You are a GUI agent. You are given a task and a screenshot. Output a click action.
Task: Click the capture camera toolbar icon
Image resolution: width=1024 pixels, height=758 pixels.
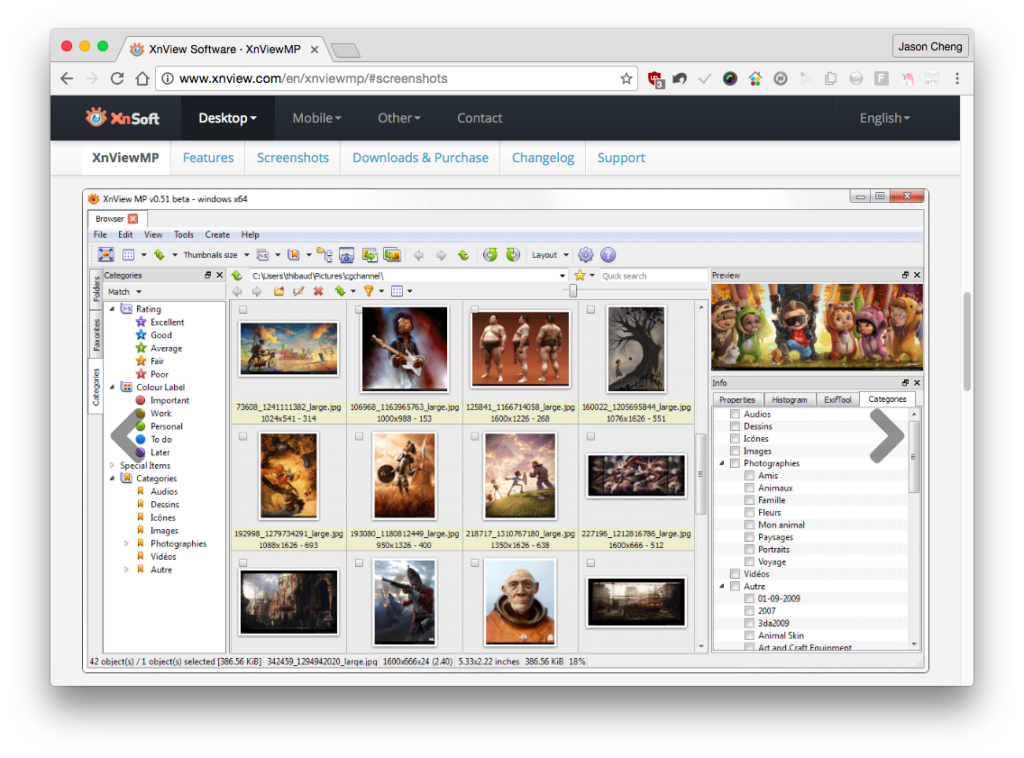(x=346, y=255)
